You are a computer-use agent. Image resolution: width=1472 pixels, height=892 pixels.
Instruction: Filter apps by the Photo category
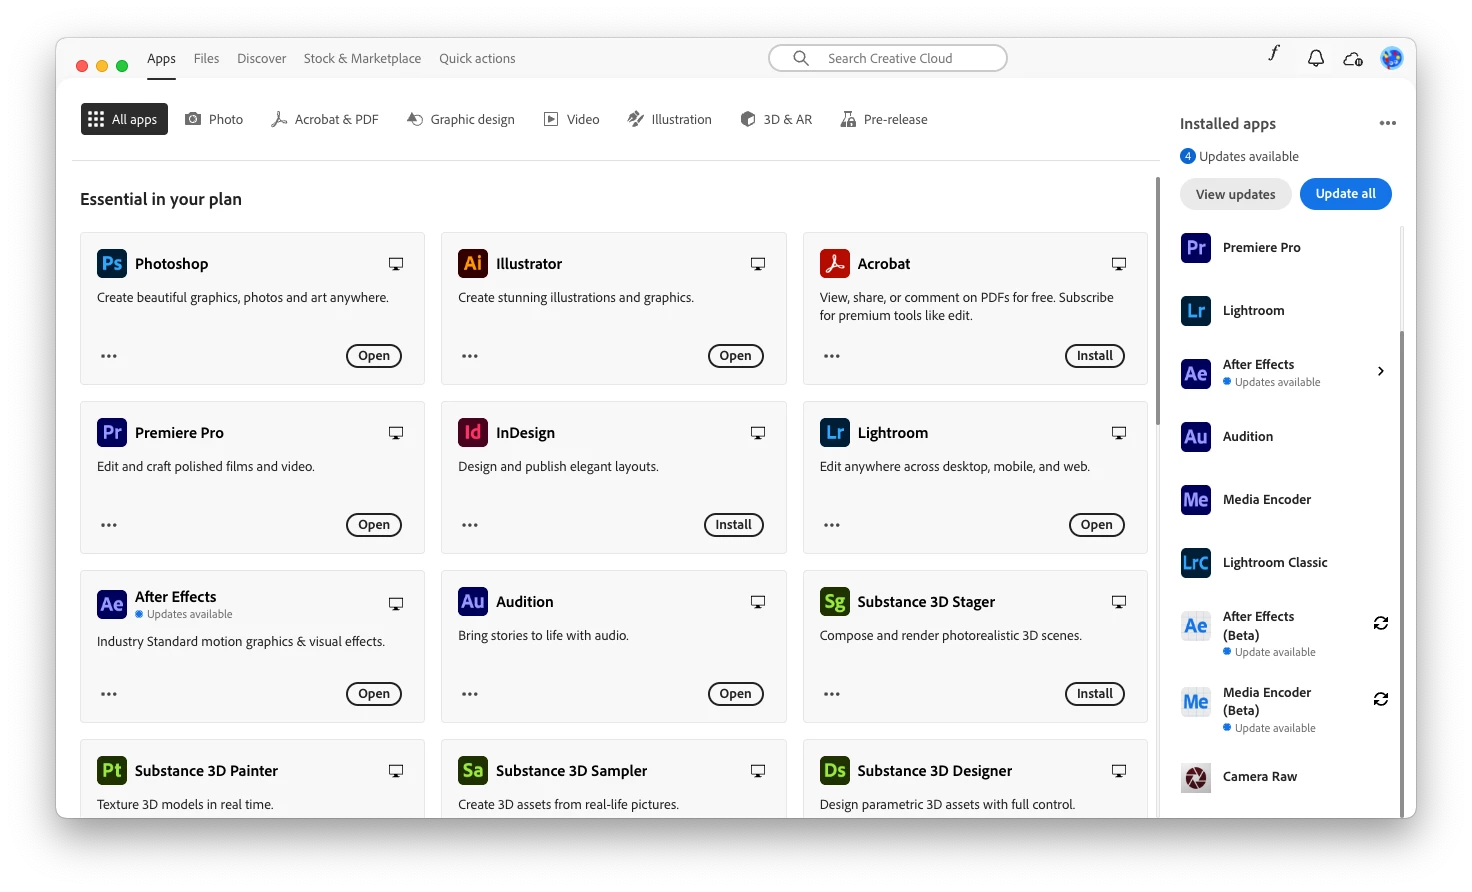(x=214, y=119)
